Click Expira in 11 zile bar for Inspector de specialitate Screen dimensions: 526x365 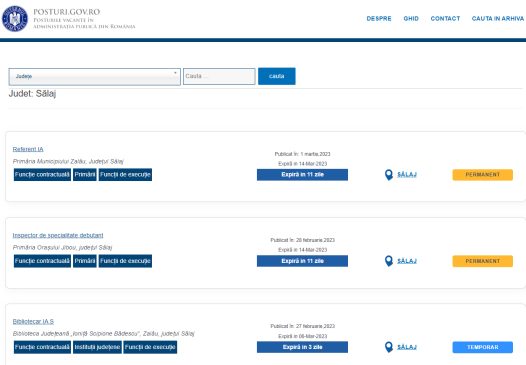302,261
